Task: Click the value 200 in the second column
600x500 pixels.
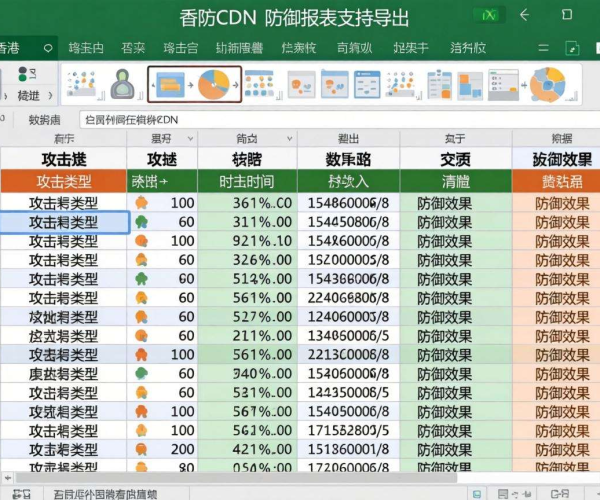Action: (183, 449)
